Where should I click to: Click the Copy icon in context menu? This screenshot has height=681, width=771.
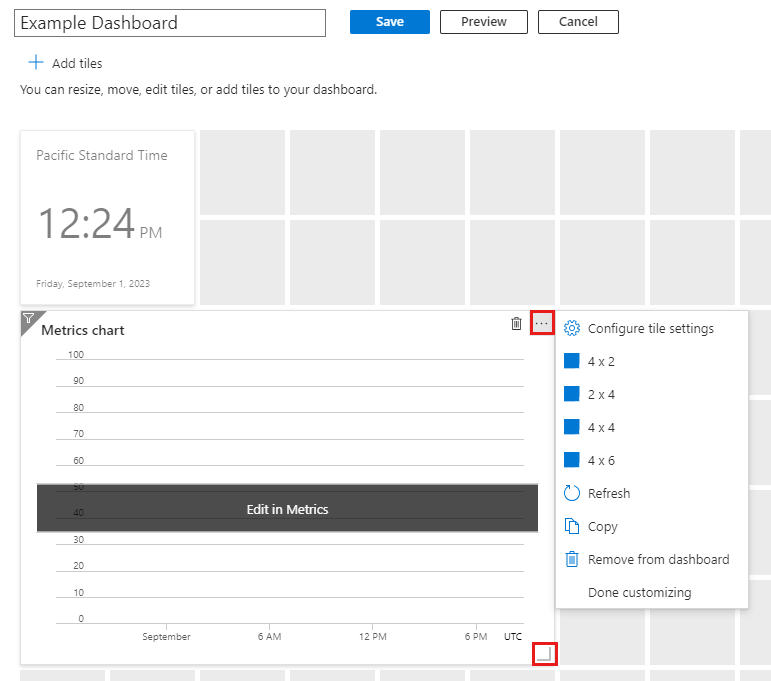[572, 526]
